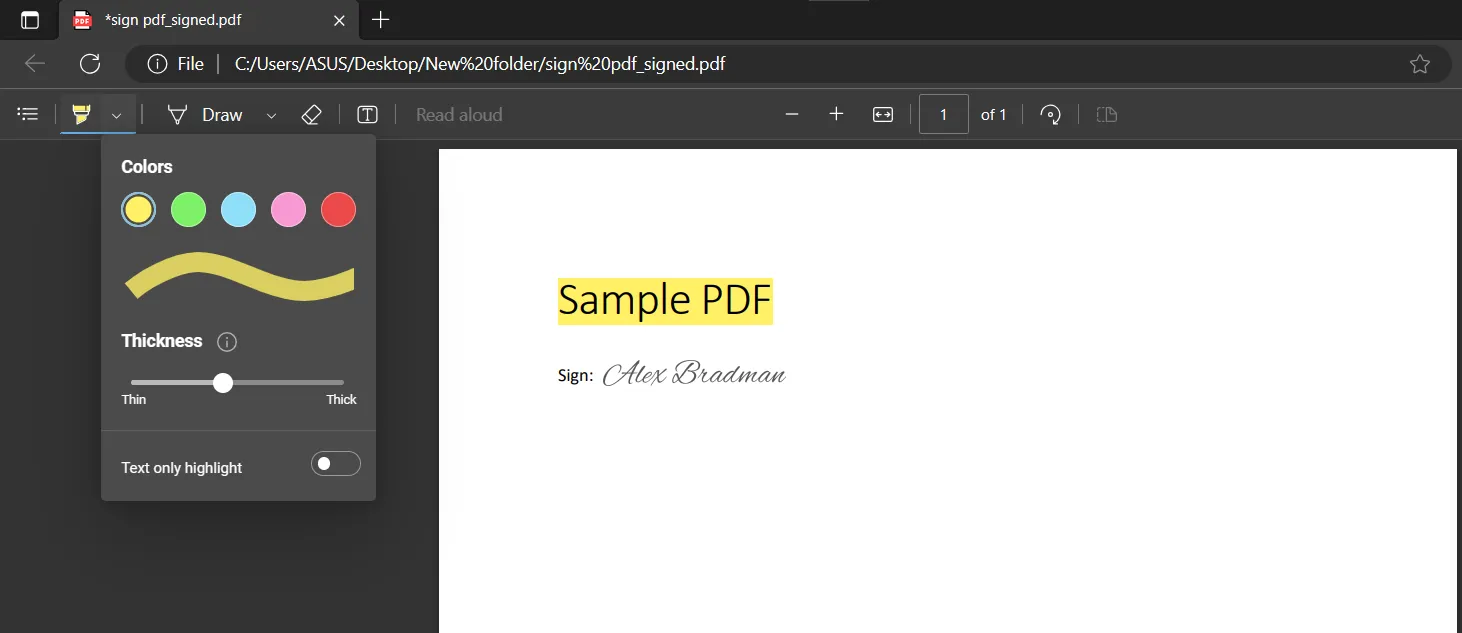Open the highlighter color dropdown
The image size is (1462, 633).
coord(116,114)
